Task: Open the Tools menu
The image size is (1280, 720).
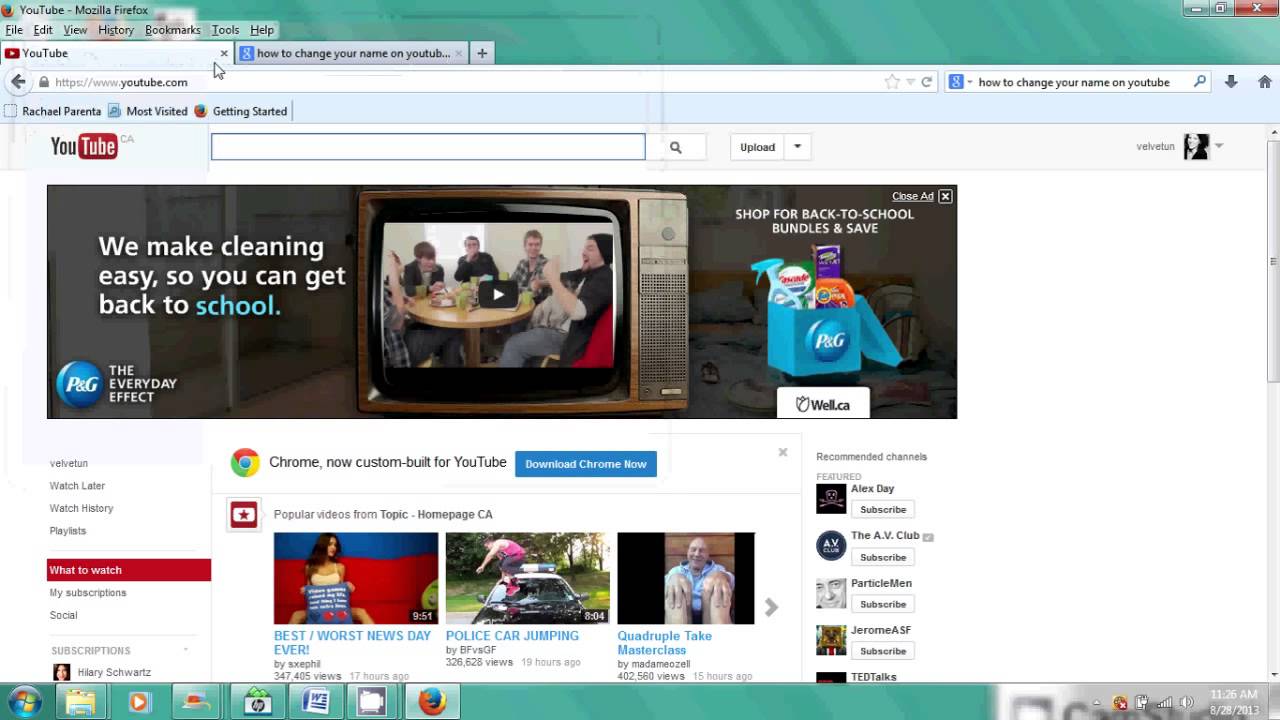Action: (225, 30)
